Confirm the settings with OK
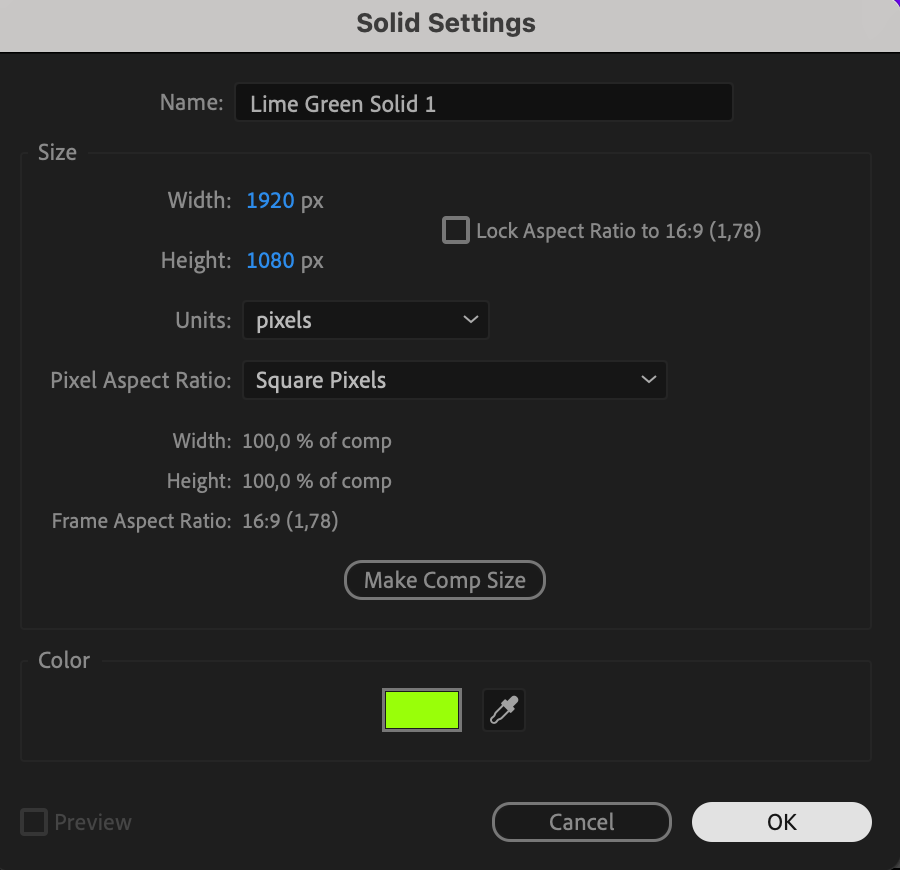 tap(781, 822)
